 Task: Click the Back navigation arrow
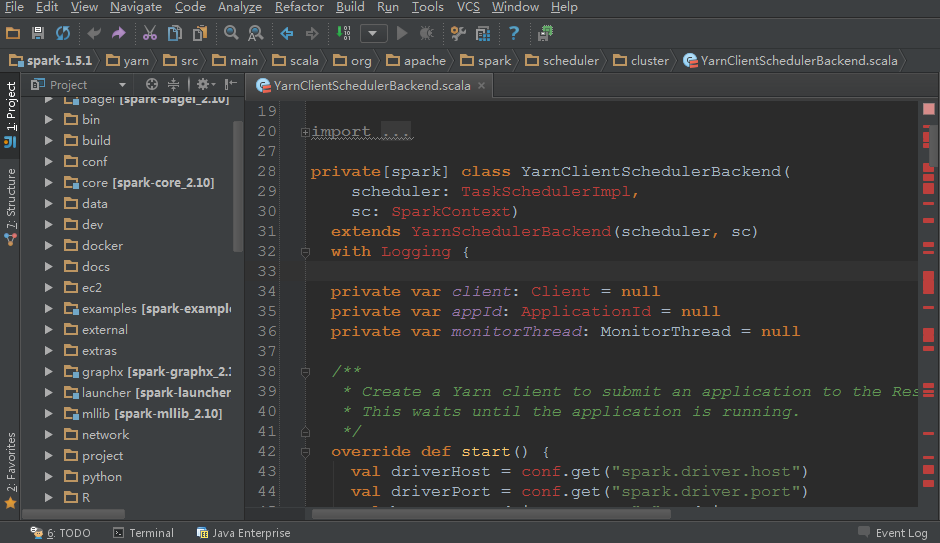click(287, 33)
